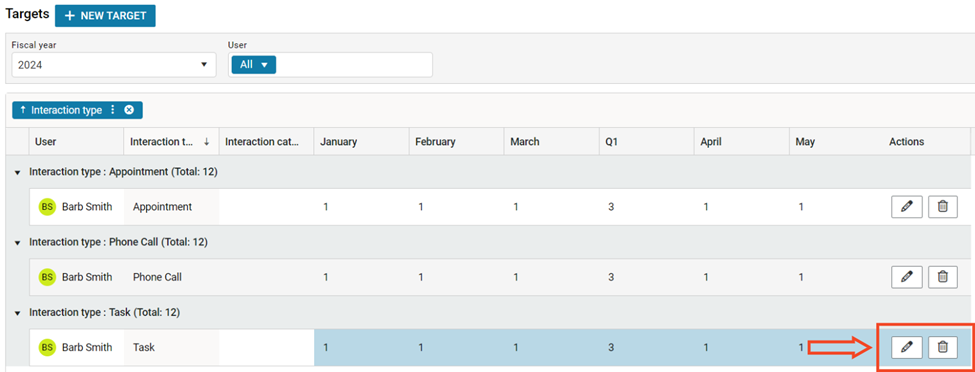Click the Q1 value 3 in Appointment row
The height and width of the screenshot is (372, 975).
tap(611, 207)
